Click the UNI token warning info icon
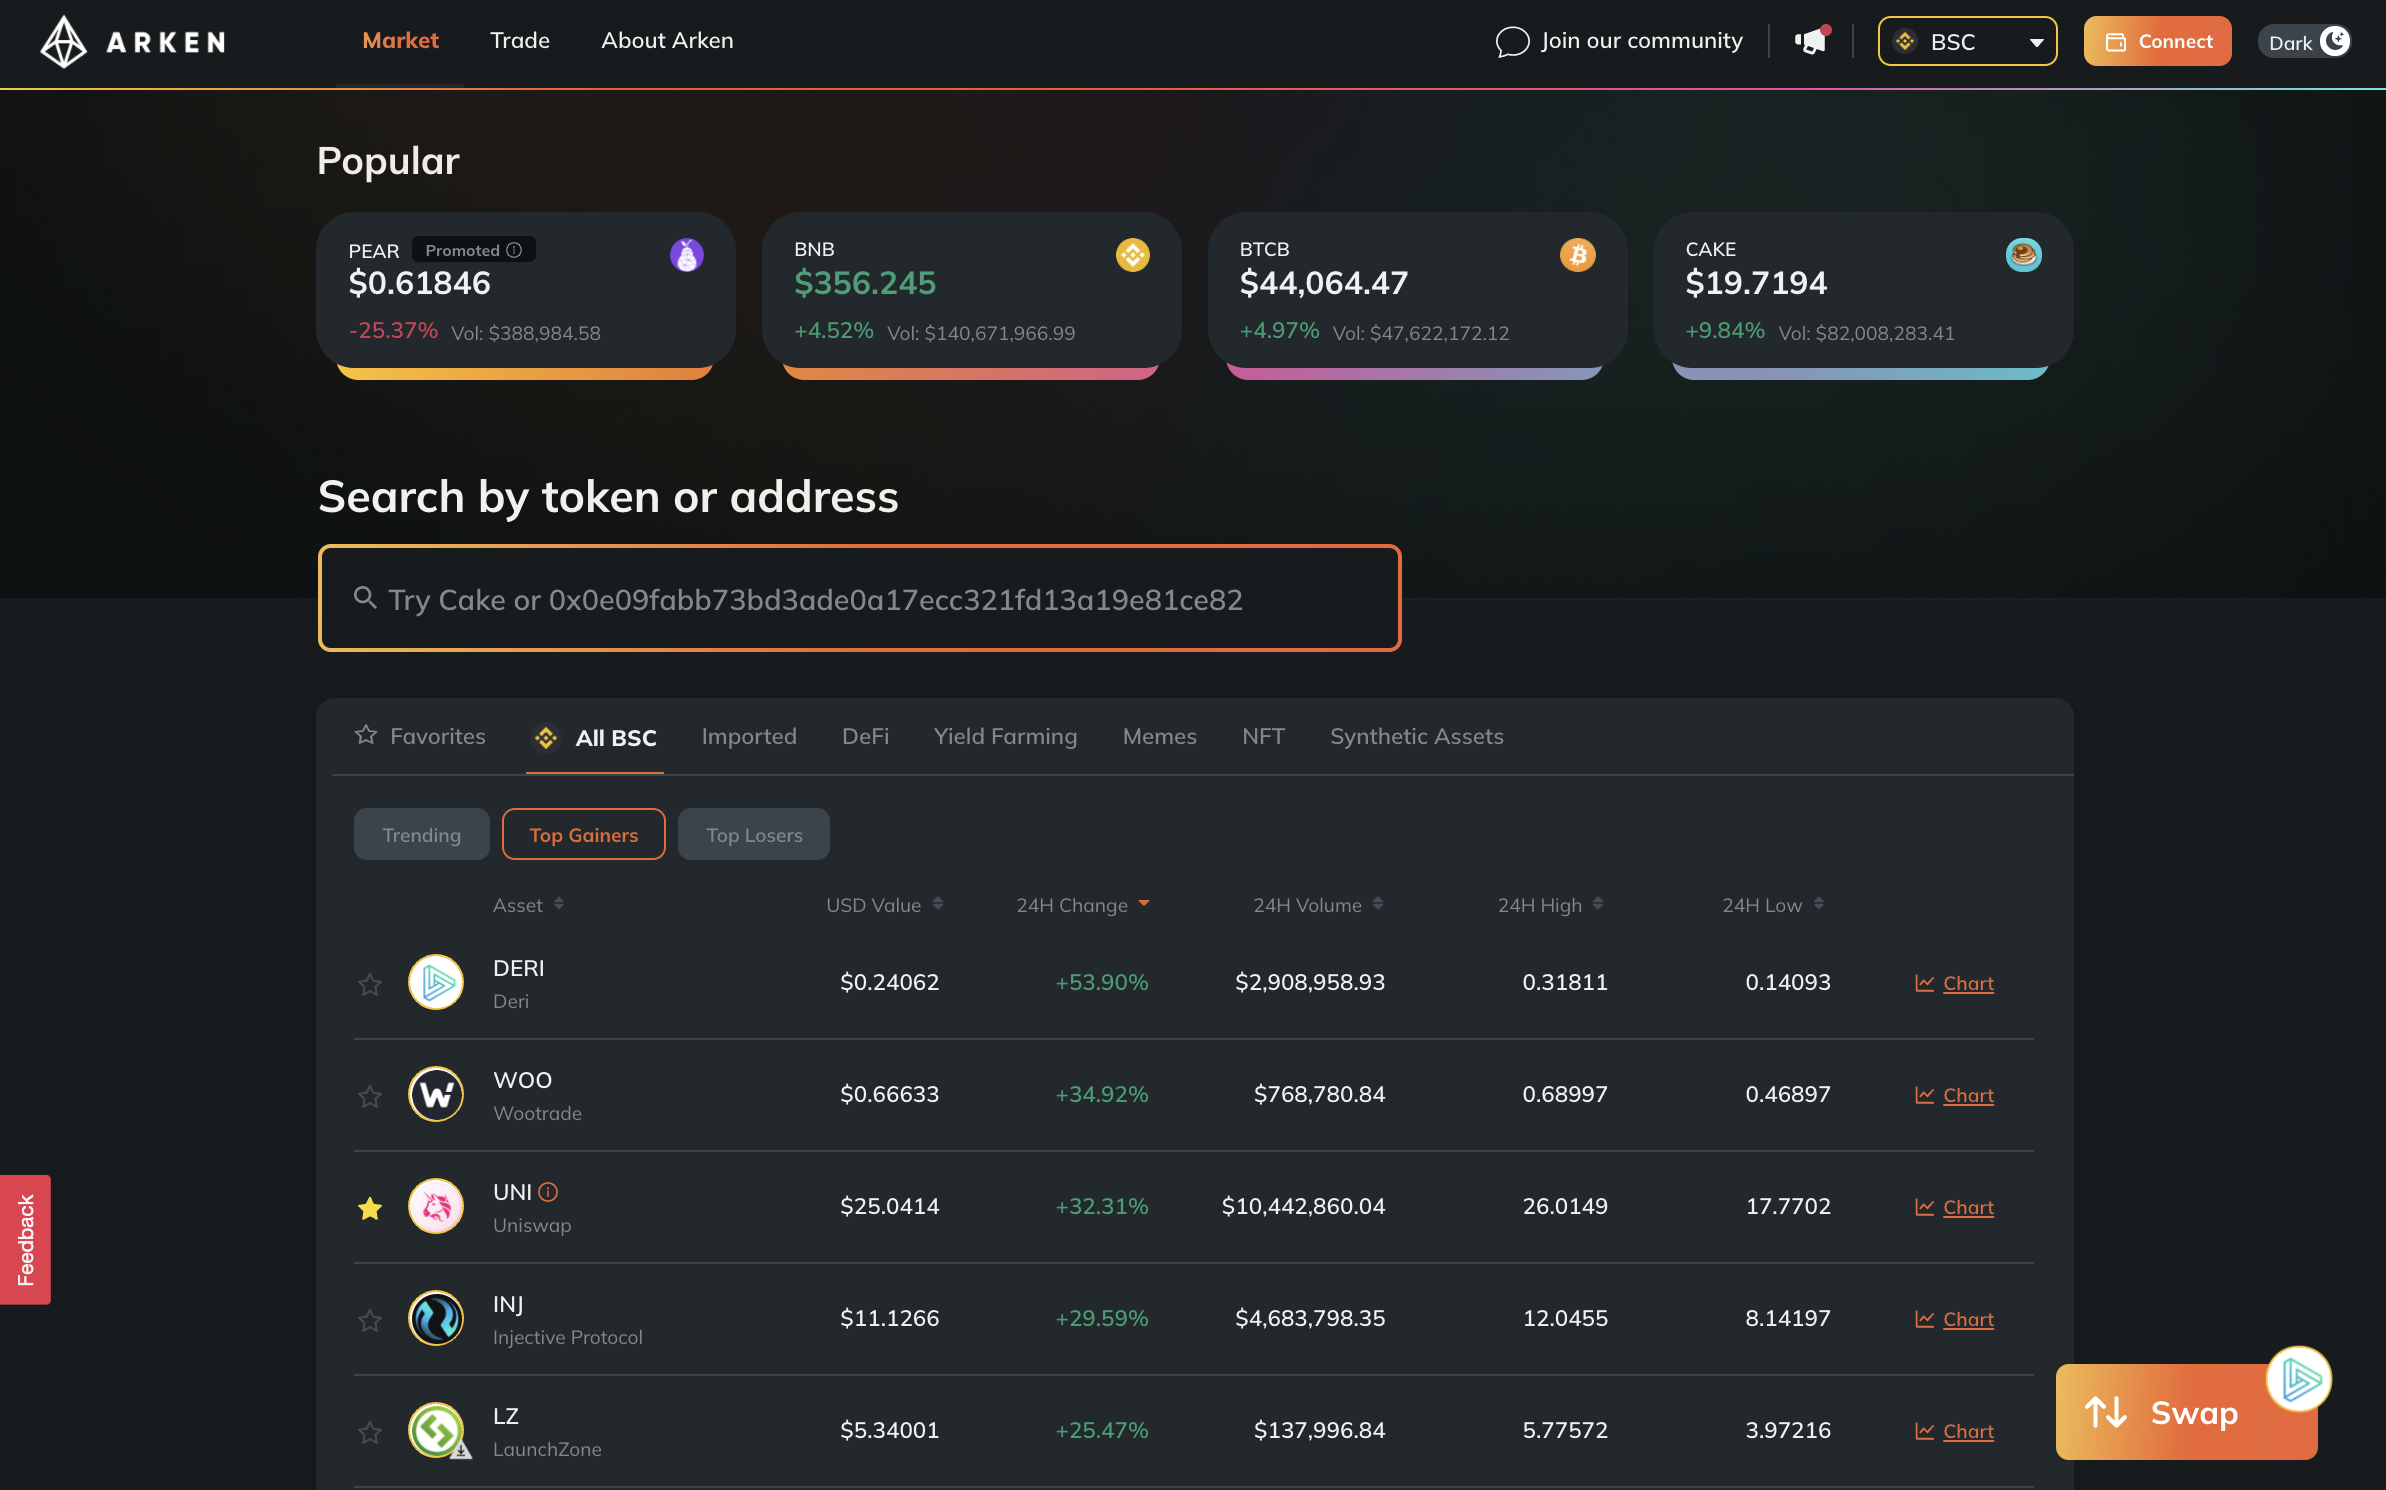This screenshot has height=1490, width=2386. pos(548,1192)
